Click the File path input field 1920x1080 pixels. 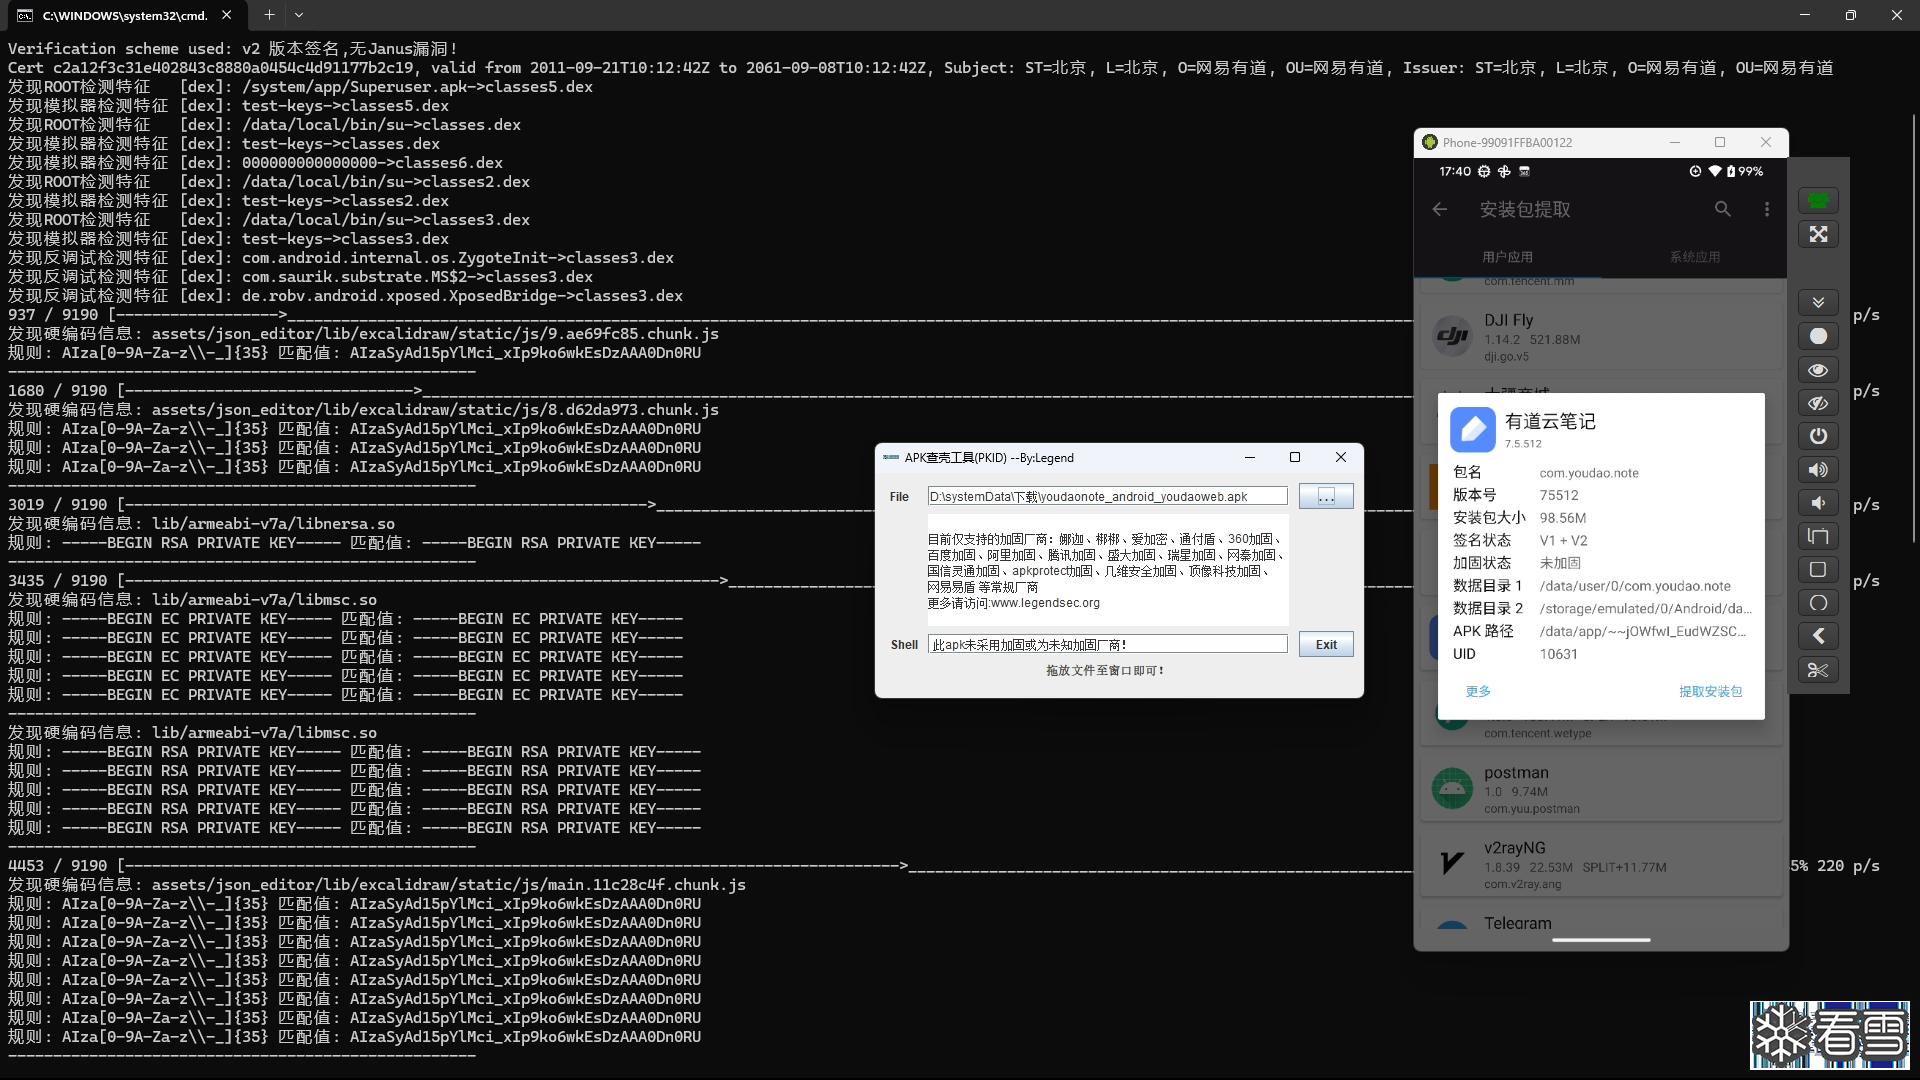click(x=1106, y=497)
